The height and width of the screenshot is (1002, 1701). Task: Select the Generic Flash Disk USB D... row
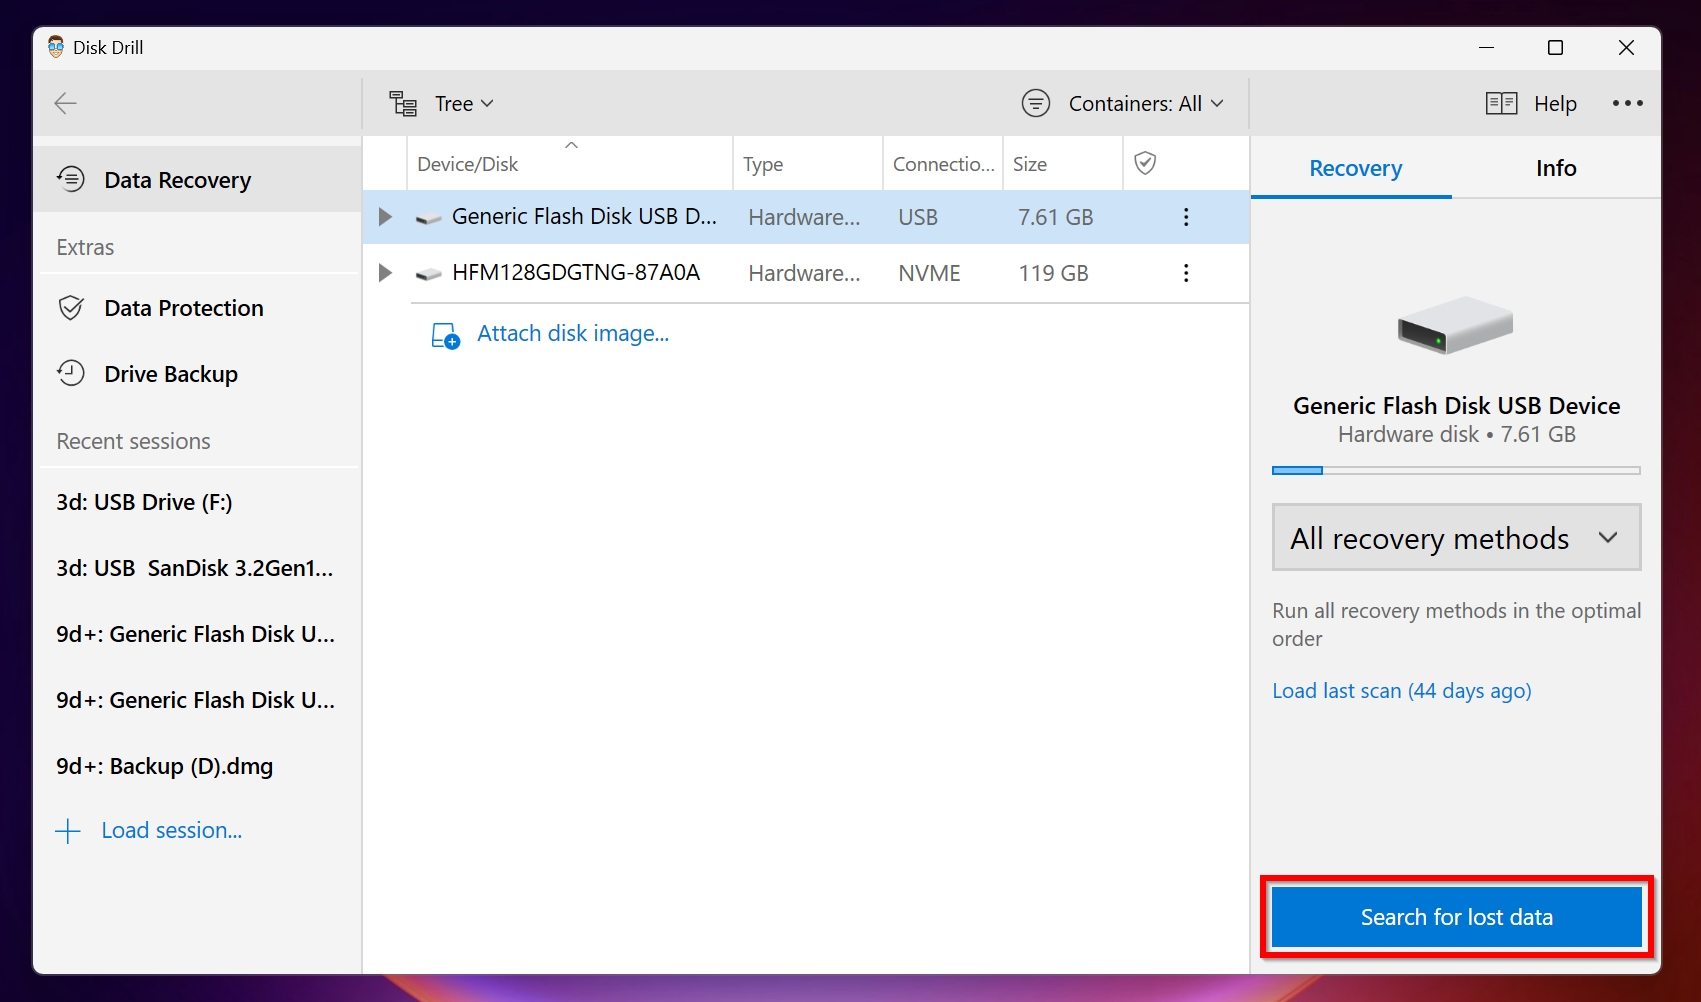(x=806, y=217)
